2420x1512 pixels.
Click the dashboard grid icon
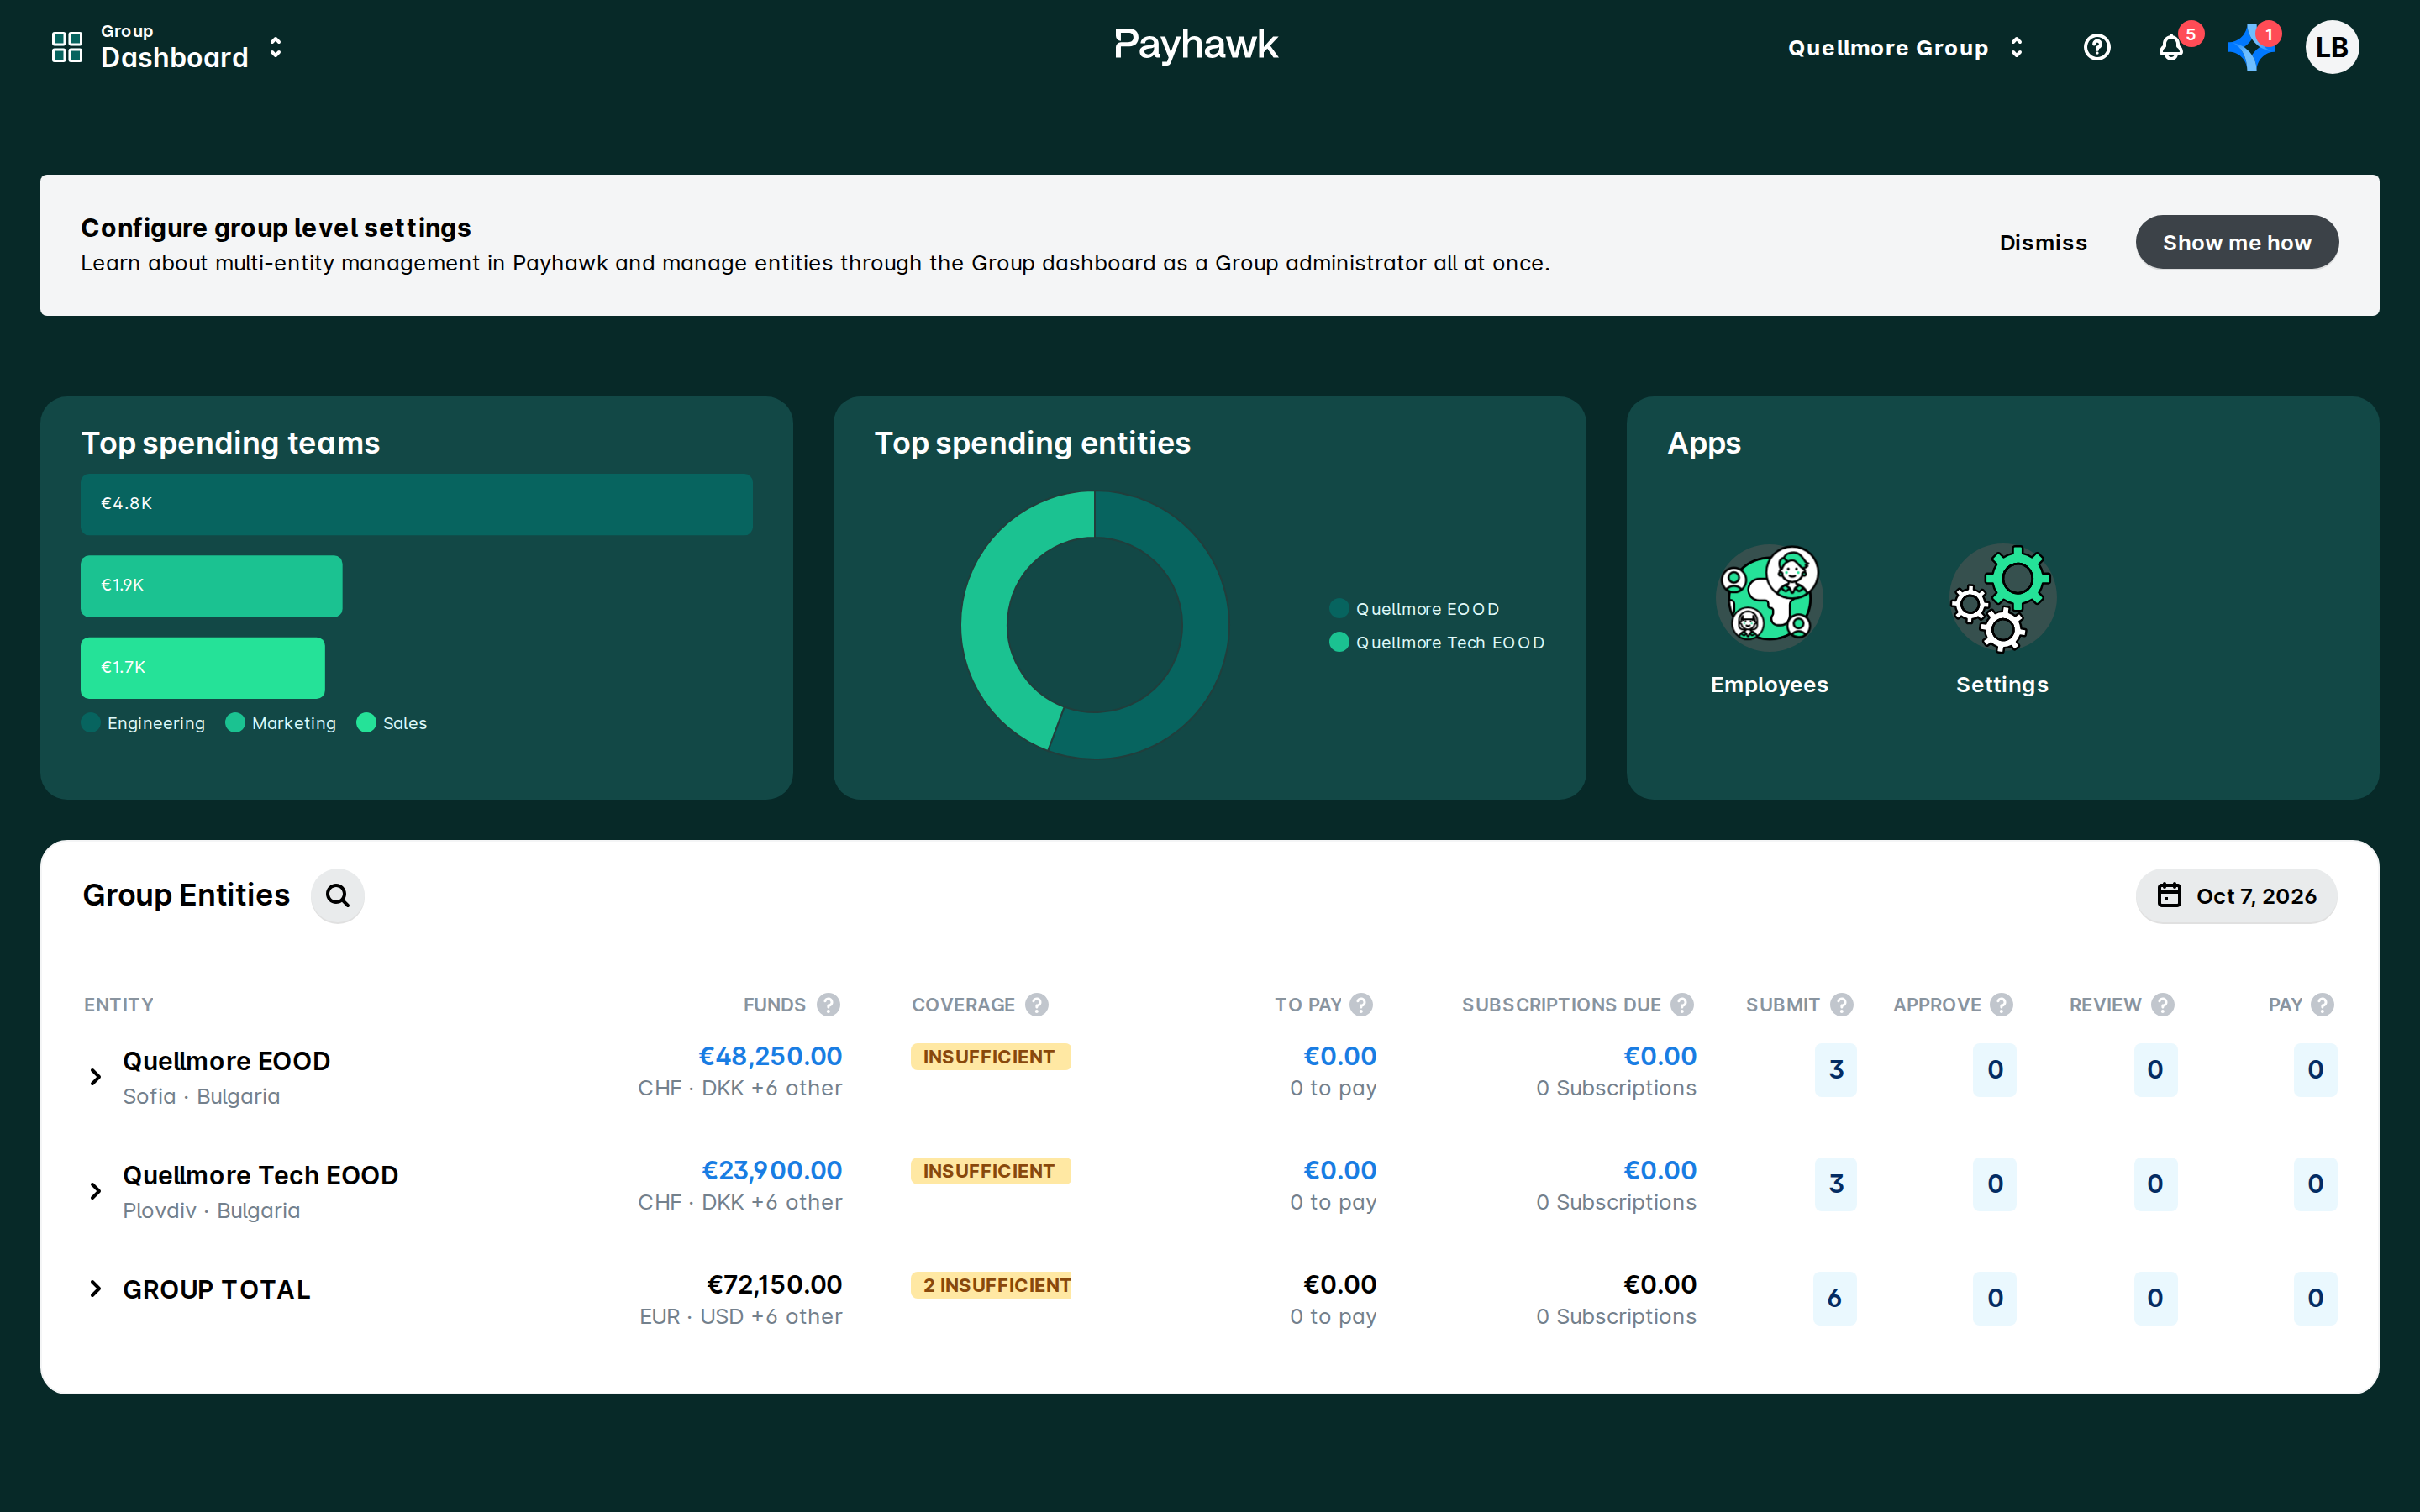(x=67, y=47)
